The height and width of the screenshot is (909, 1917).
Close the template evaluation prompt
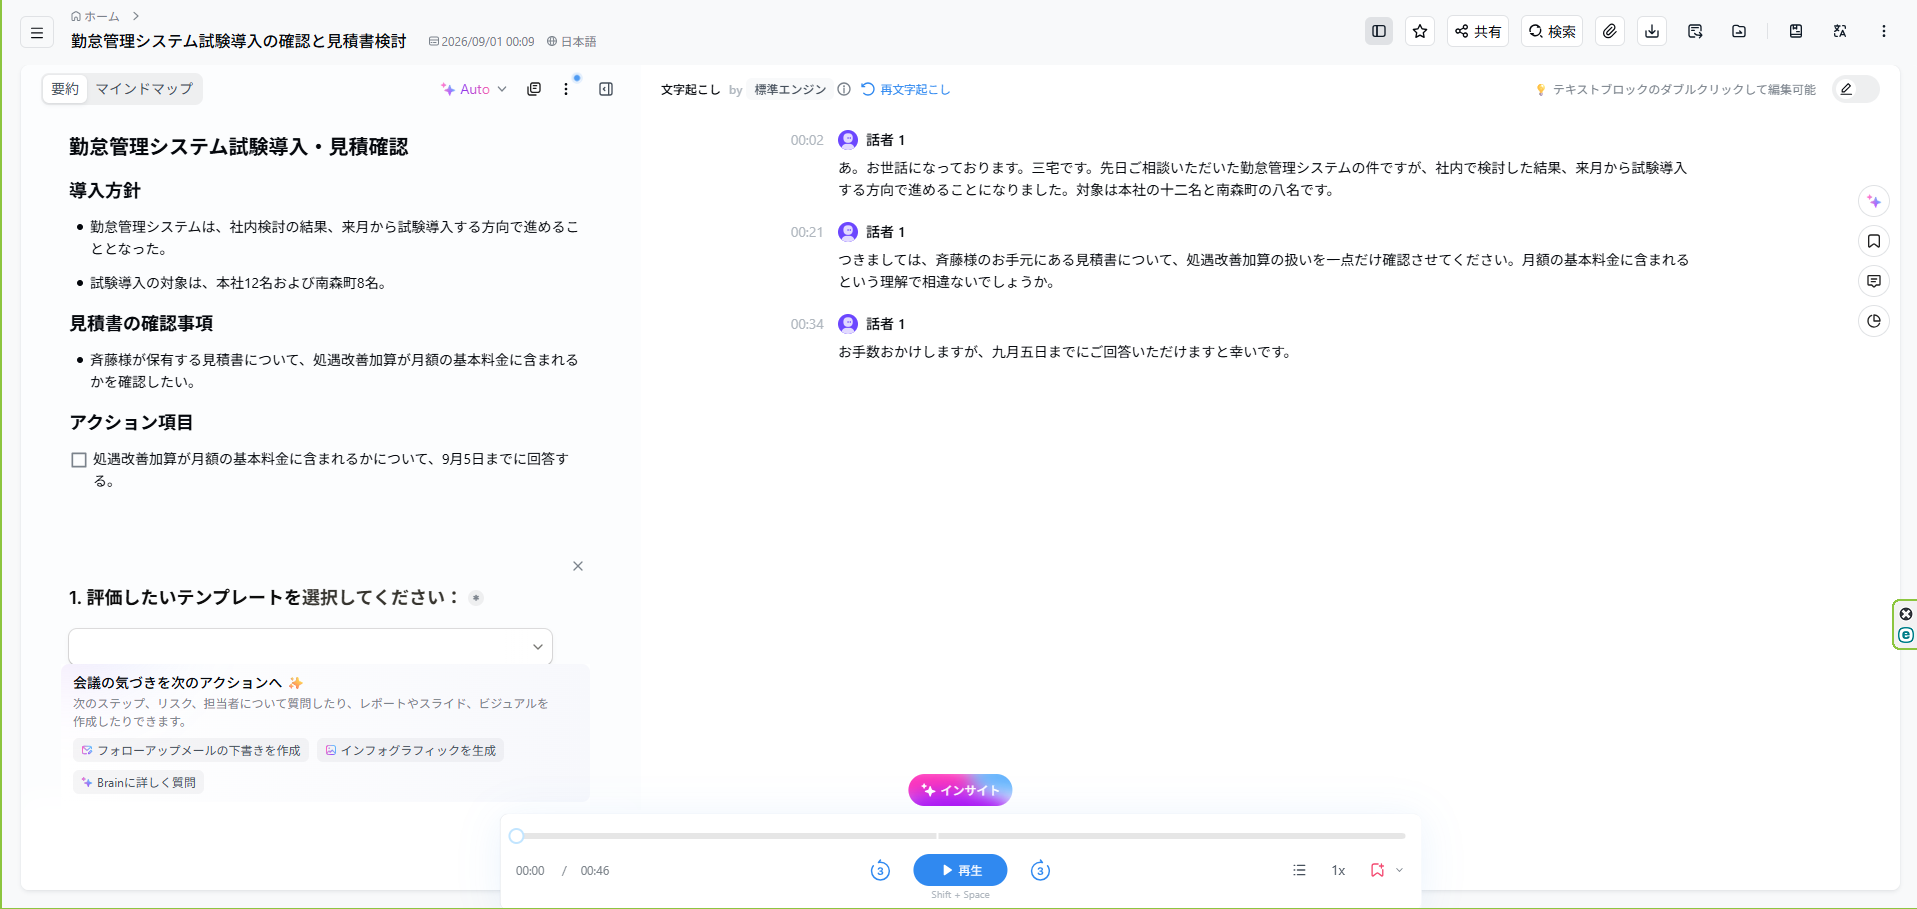[x=578, y=566]
